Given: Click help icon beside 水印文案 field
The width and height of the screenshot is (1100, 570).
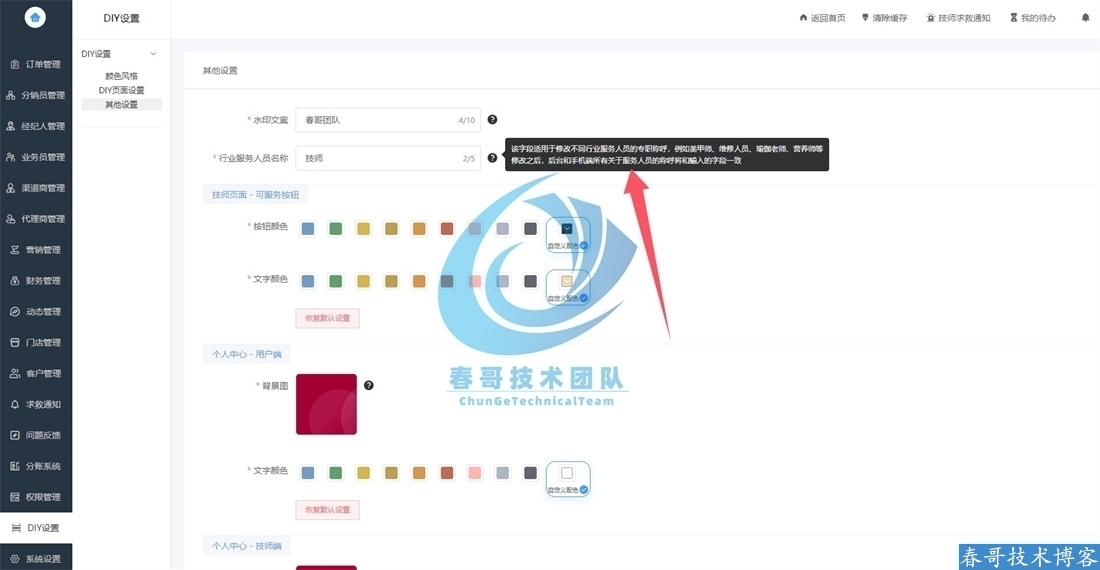Looking at the screenshot, I should click(492, 120).
